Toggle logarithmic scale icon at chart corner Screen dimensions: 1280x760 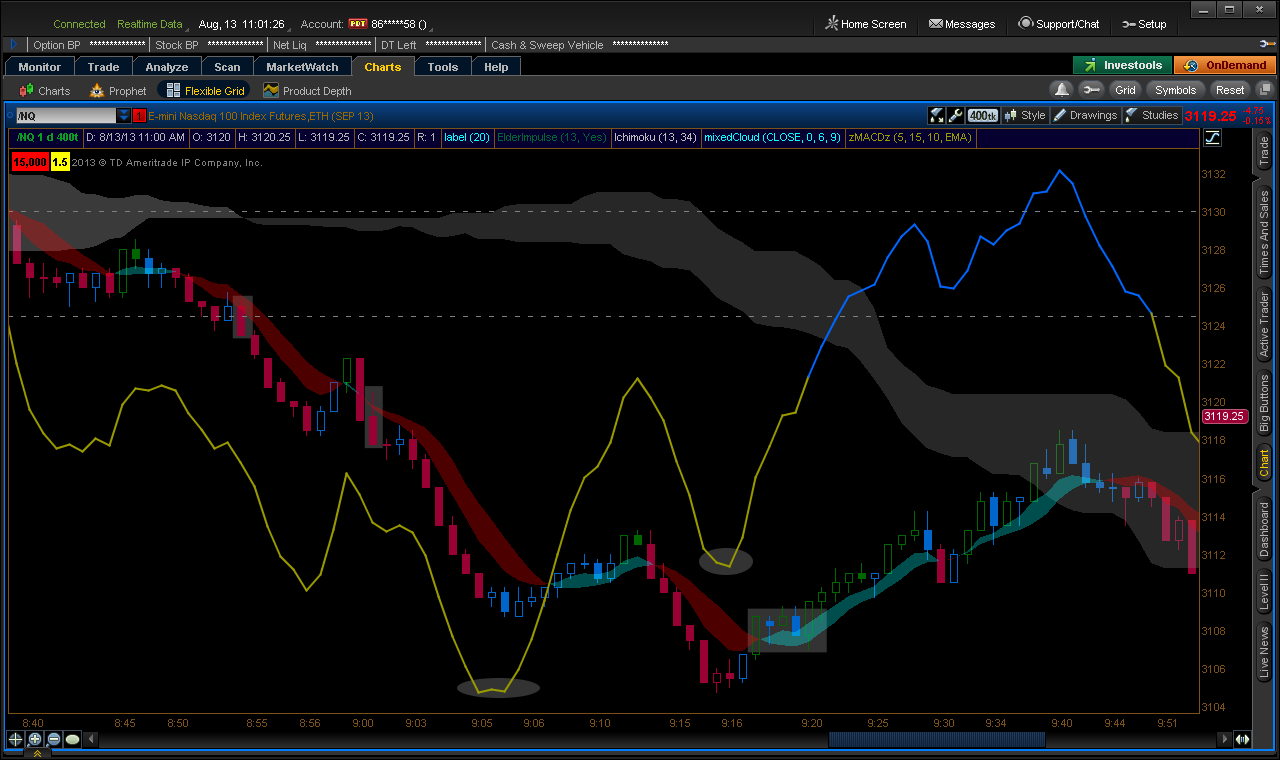tap(1213, 138)
